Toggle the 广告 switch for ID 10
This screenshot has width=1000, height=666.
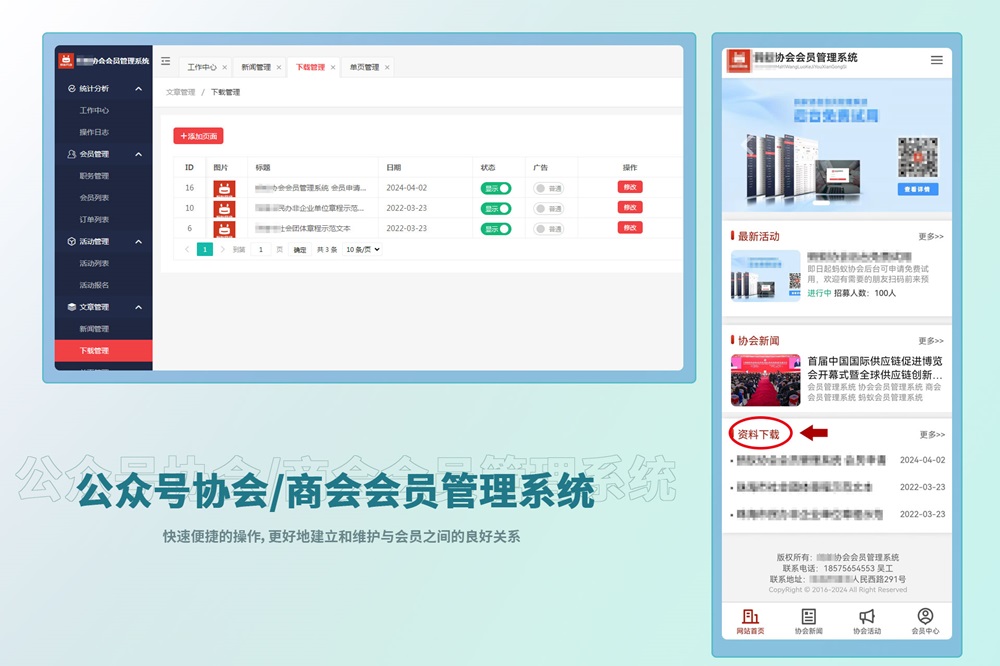(x=548, y=208)
